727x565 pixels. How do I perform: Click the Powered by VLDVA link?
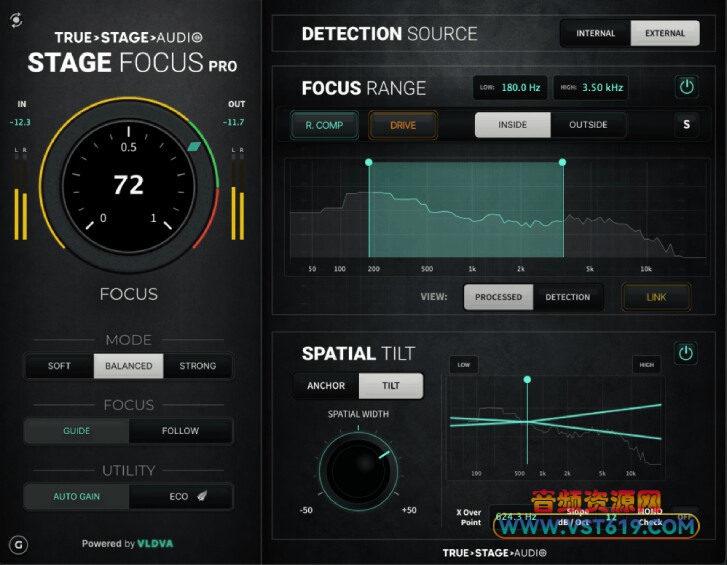coord(128,544)
